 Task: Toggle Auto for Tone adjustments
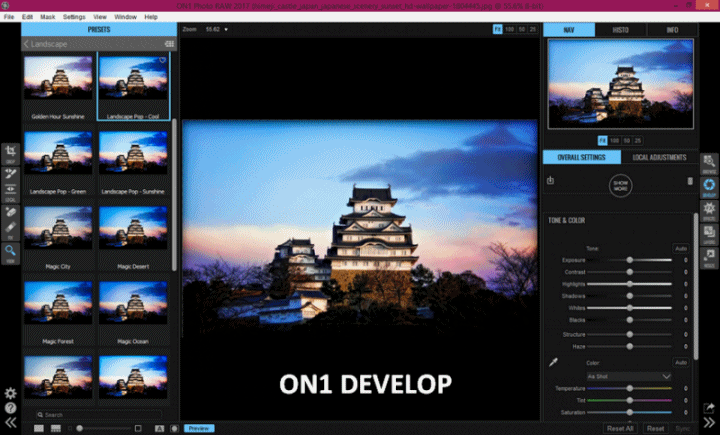[x=680, y=247]
